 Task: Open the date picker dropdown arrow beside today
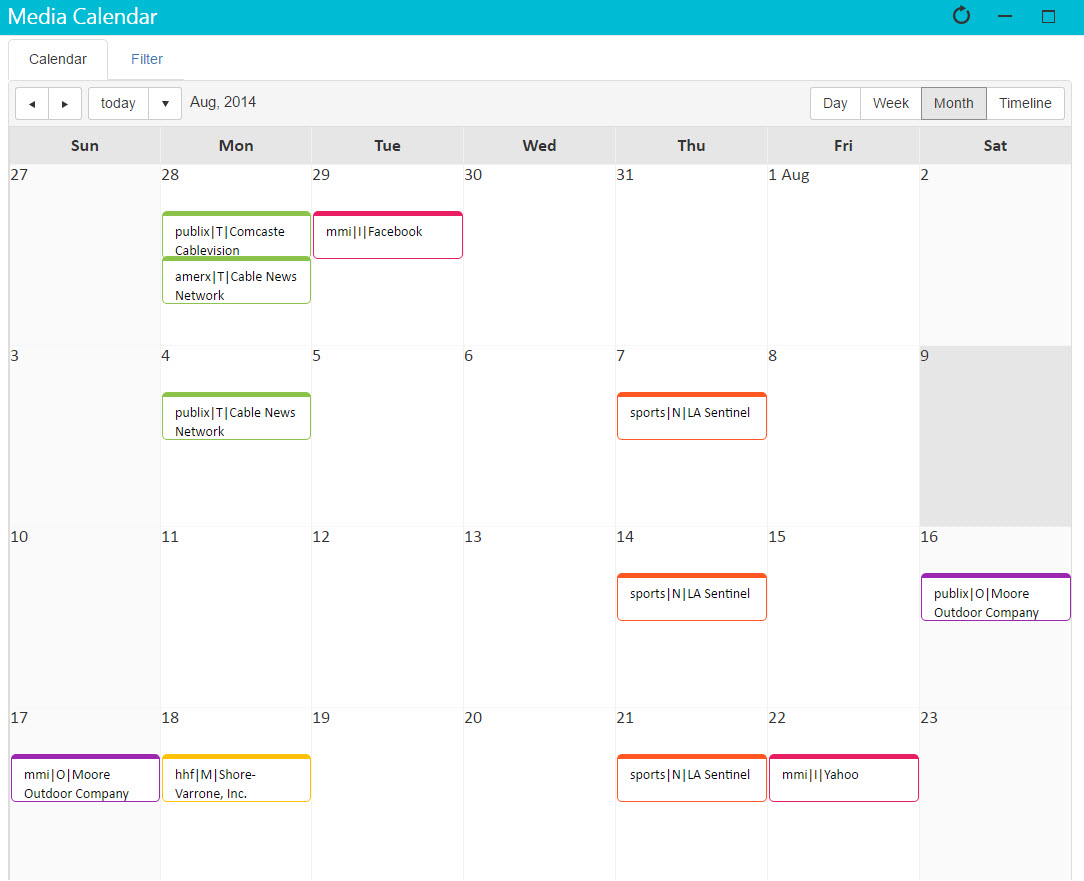point(165,104)
